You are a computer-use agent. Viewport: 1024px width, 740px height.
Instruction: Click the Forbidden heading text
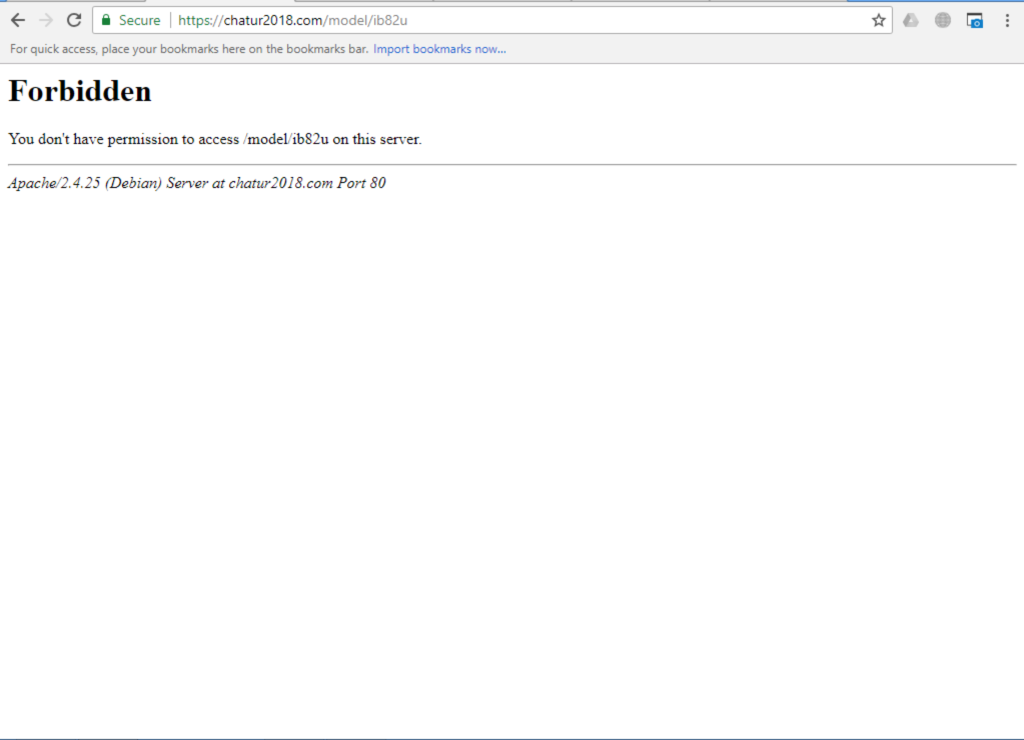click(x=80, y=91)
